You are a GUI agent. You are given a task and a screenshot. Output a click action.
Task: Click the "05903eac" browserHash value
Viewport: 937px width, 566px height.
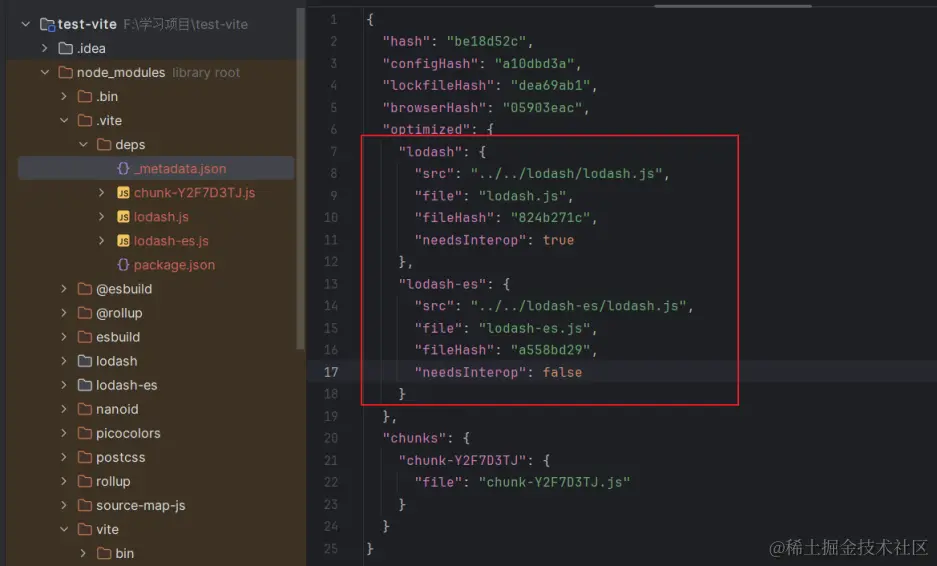542,108
